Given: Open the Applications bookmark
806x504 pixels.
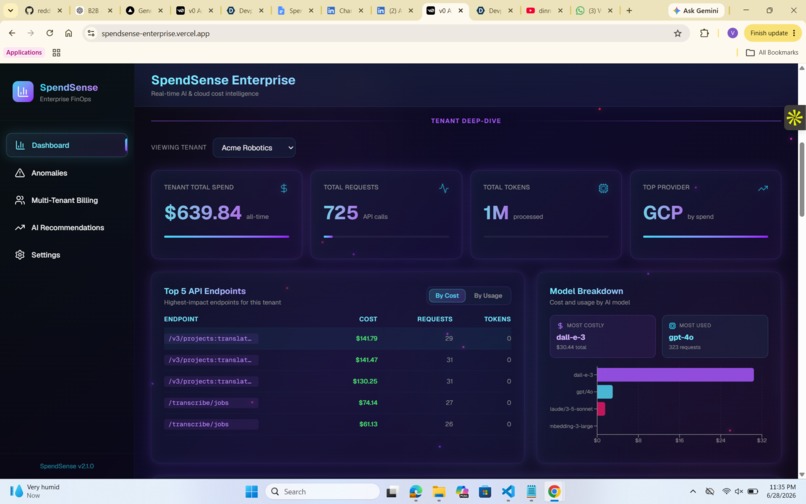Looking at the screenshot, I should [24, 52].
